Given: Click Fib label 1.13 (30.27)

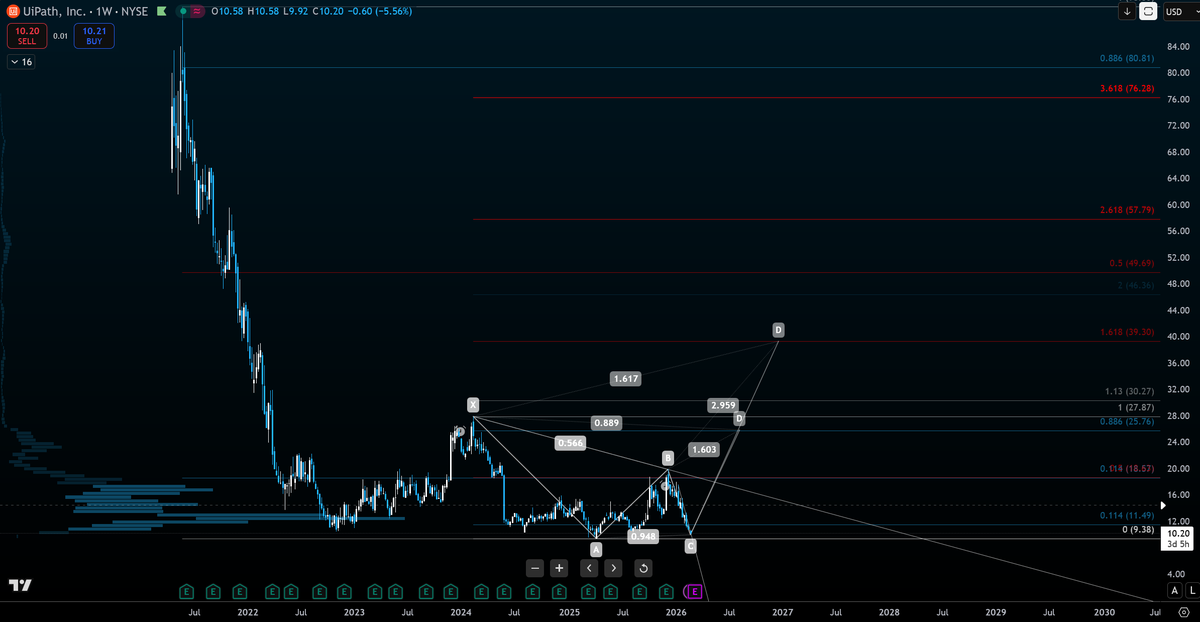Looking at the screenshot, I should [x=1129, y=391].
